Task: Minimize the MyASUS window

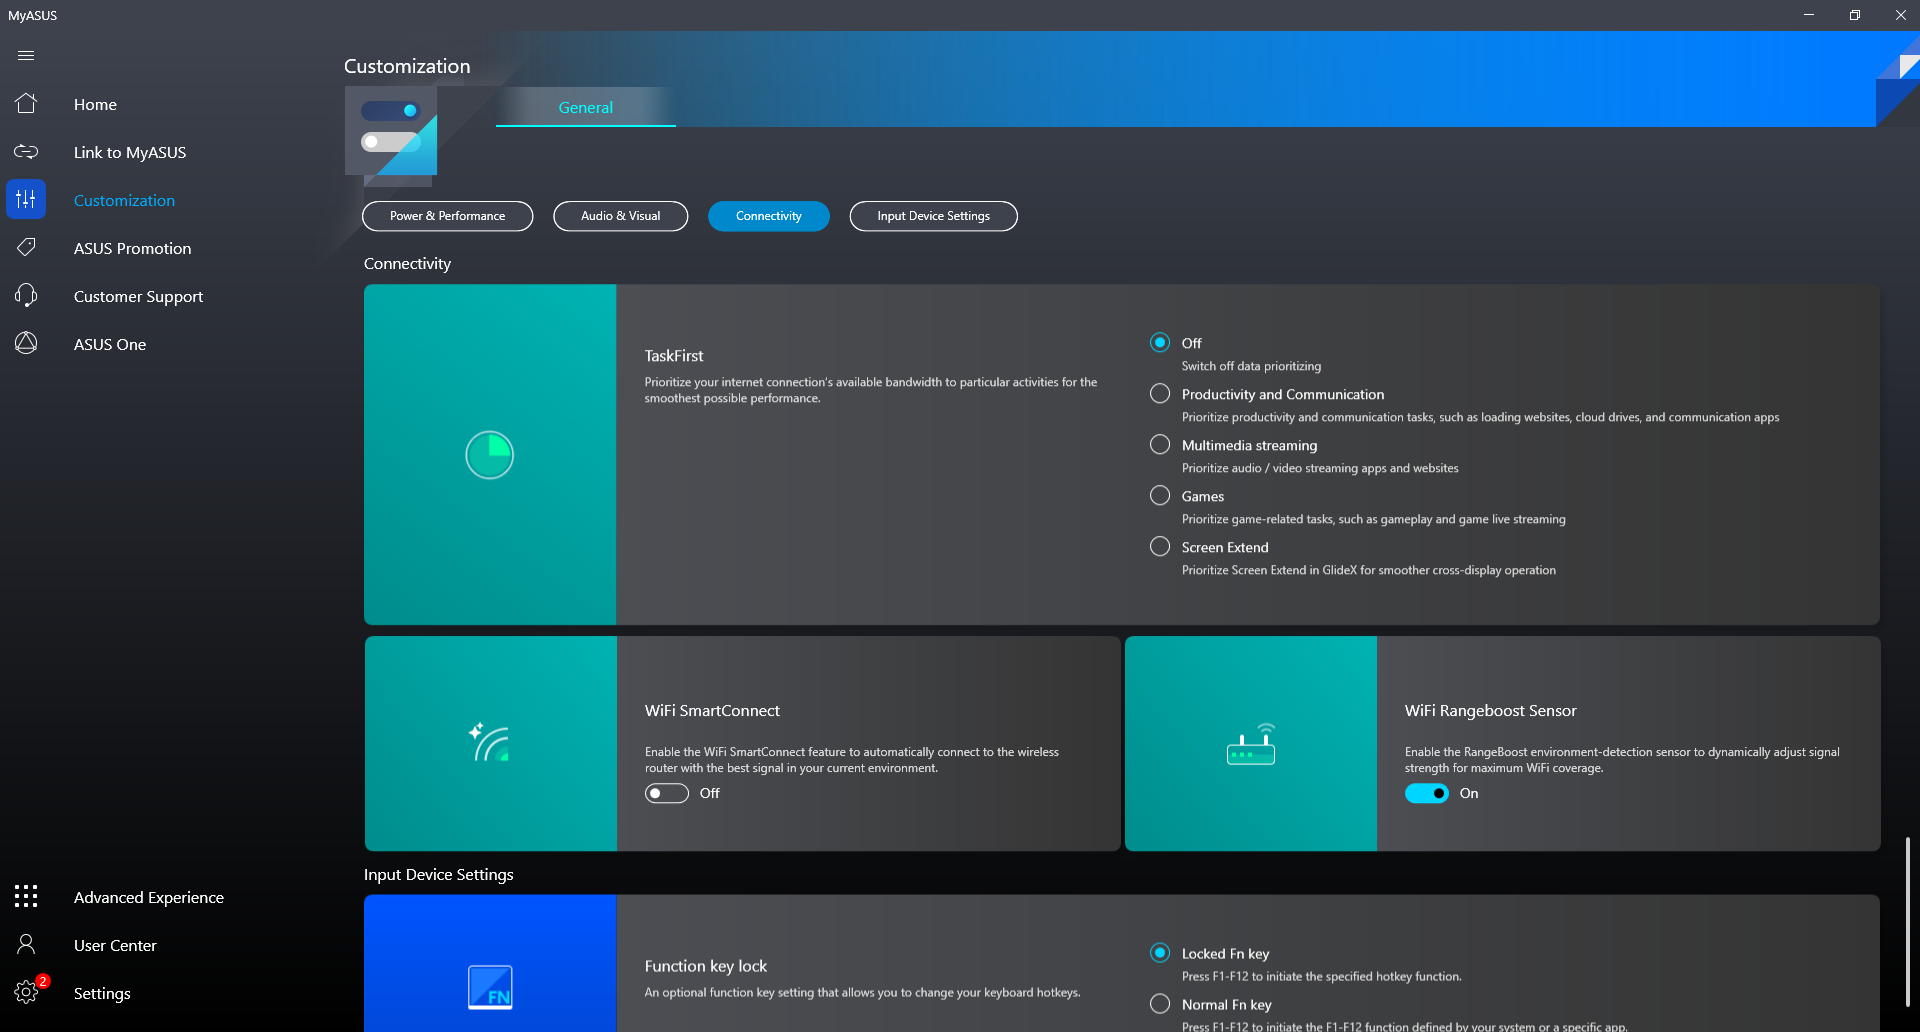Action: click(x=1809, y=15)
